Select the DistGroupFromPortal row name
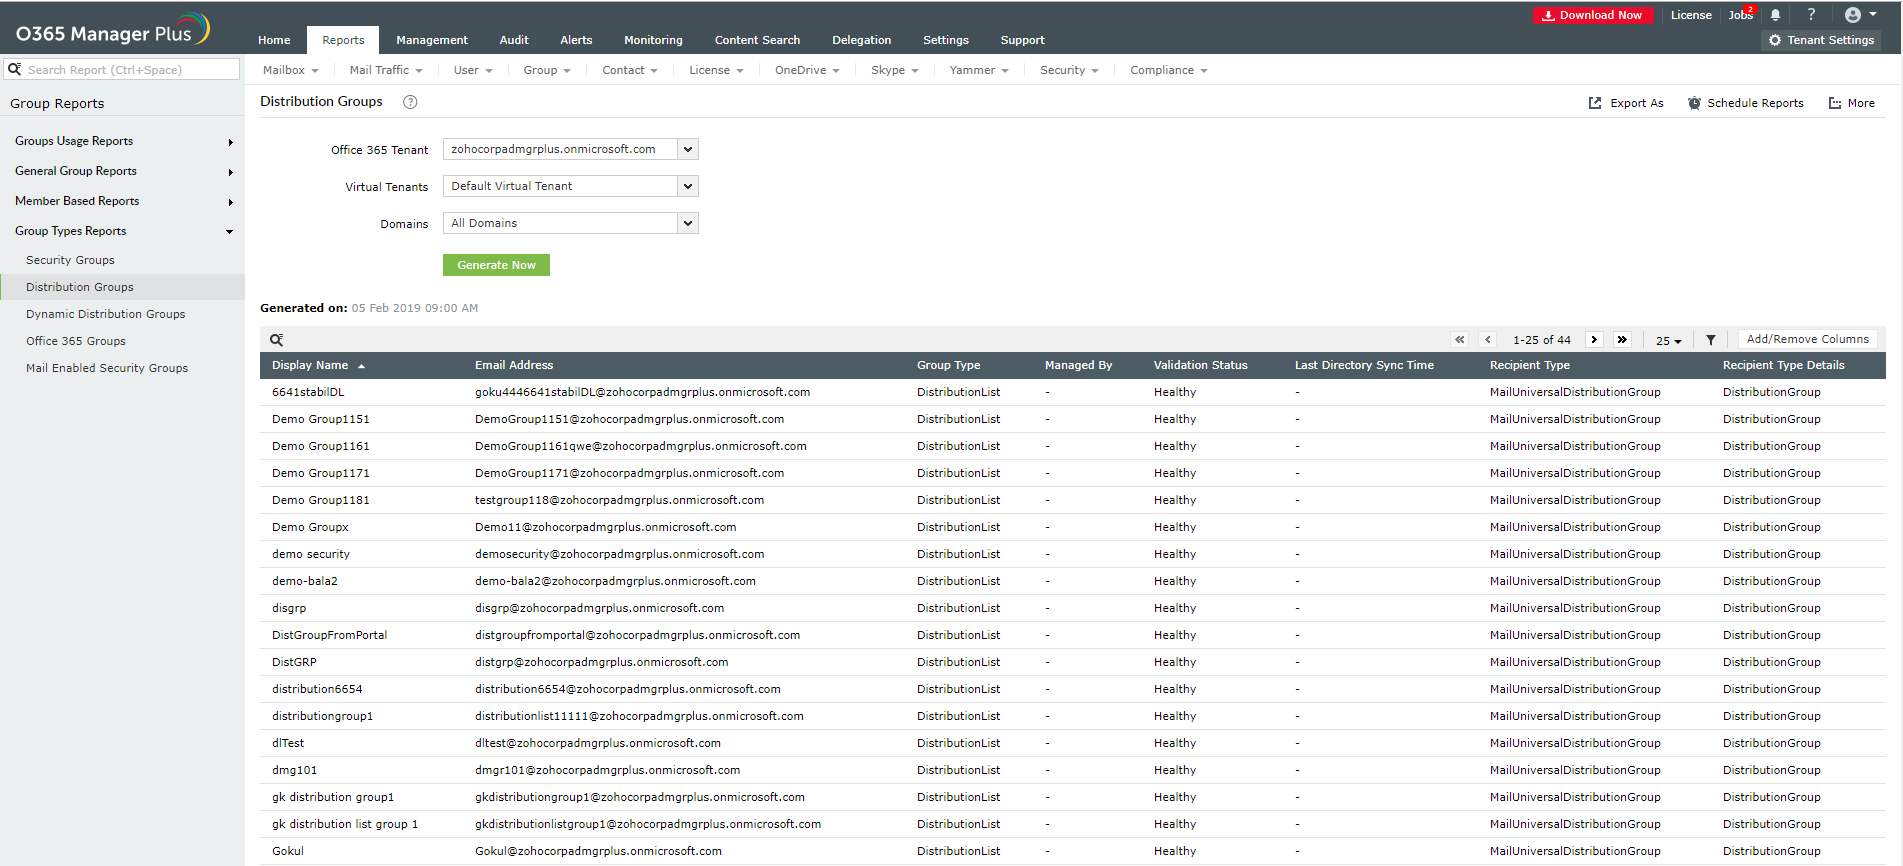Image resolution: width=1903 pixels, height=866 pixels. point(329,635)
